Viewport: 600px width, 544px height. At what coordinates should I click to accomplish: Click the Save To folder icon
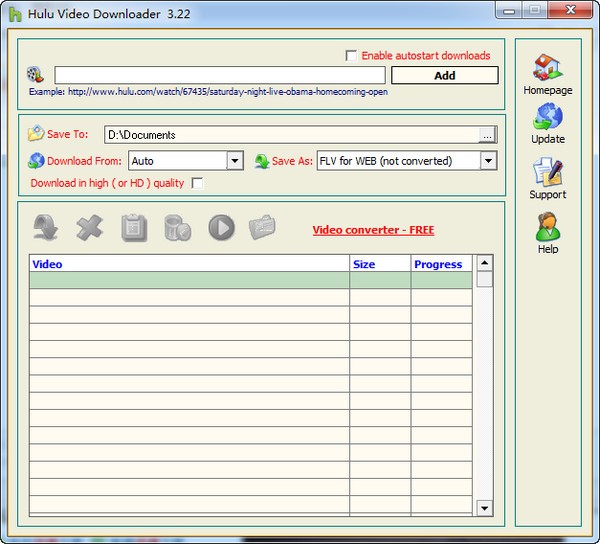coord(36,134)
